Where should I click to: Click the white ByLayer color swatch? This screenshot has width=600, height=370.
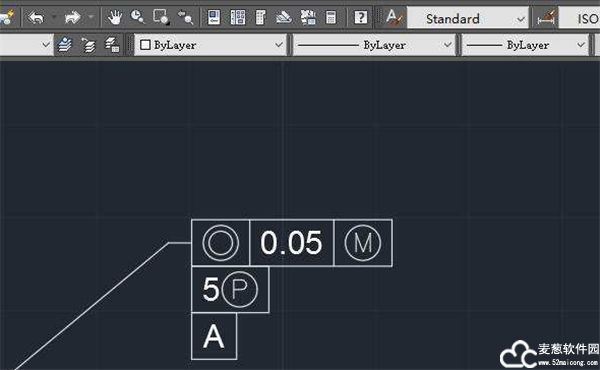coord(145,45)
